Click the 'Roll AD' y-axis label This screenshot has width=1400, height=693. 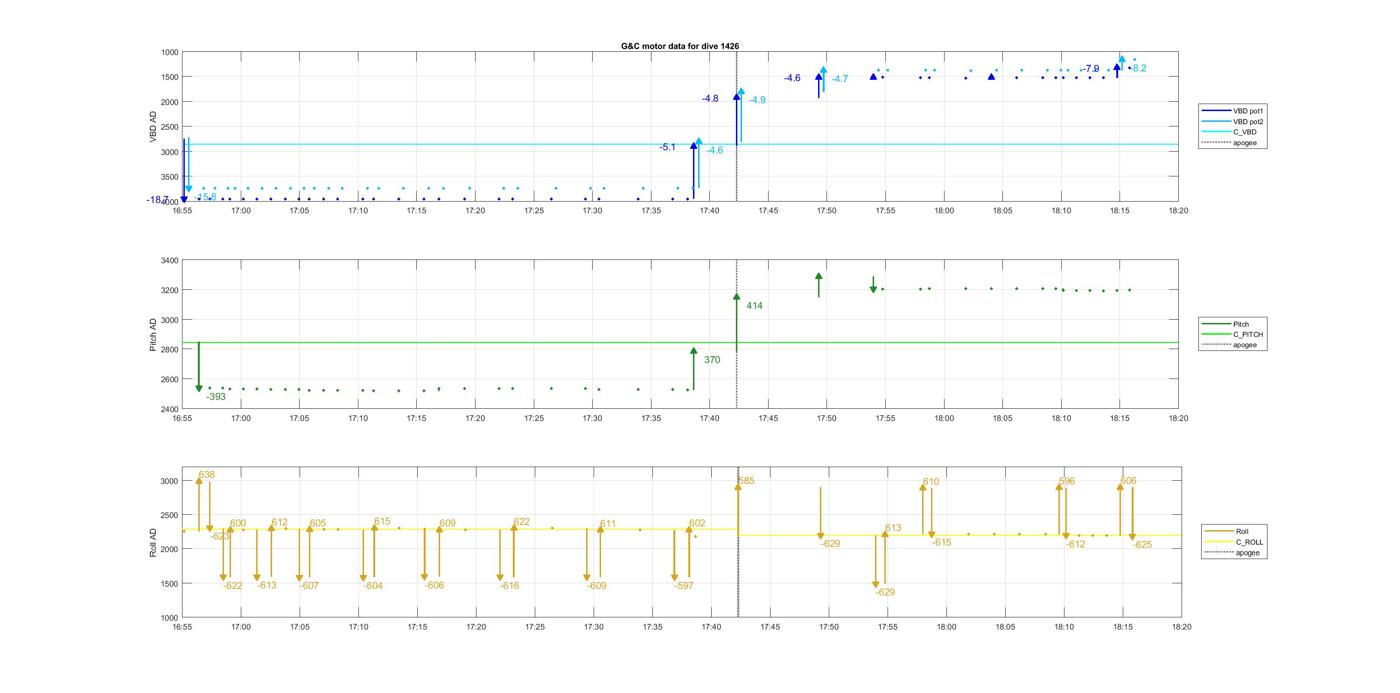pos(153,542)
